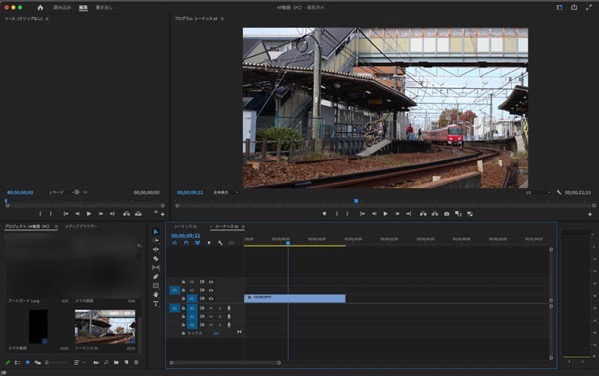Open Find search in Project panel
599x376 pixels.
[x=106, y=362]
